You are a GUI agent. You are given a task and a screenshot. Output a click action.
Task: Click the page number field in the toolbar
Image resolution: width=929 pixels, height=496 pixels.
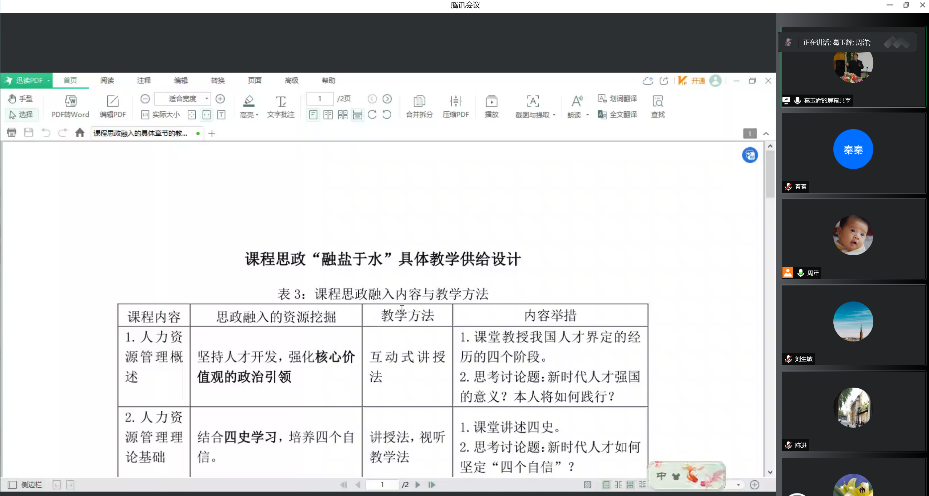point(320,99)
